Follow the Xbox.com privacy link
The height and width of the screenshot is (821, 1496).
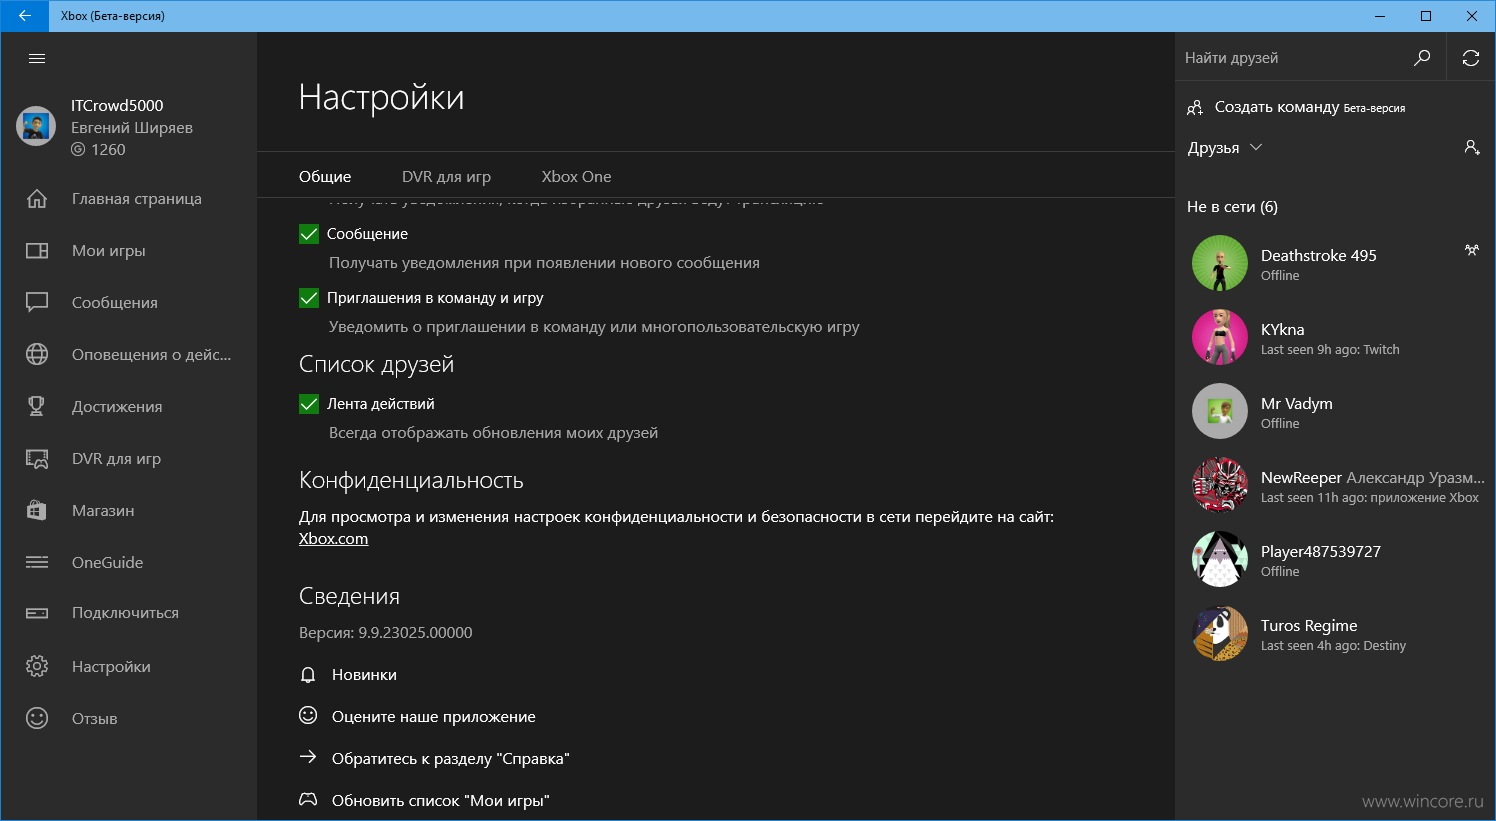point(333,539)
